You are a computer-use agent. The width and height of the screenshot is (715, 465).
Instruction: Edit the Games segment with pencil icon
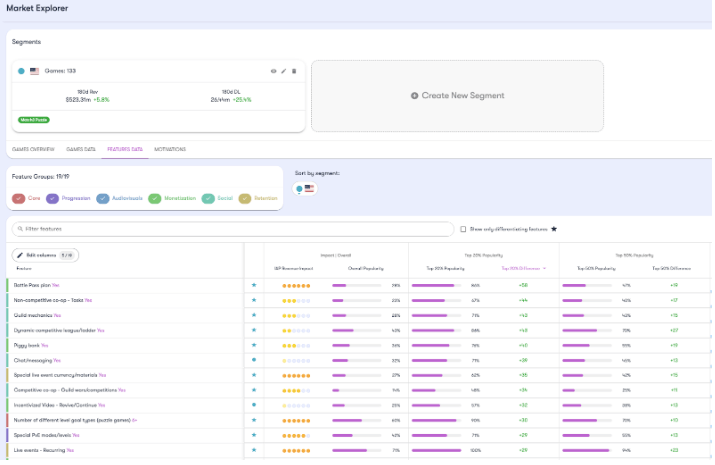[x=283, y=71]
